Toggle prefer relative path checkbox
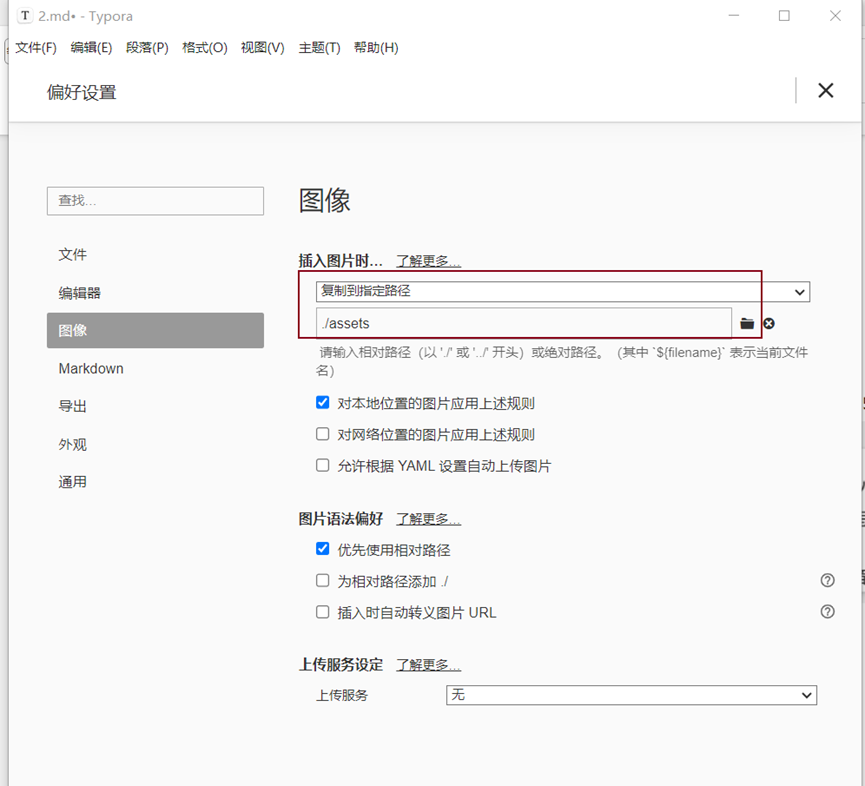 click(323, 549)
